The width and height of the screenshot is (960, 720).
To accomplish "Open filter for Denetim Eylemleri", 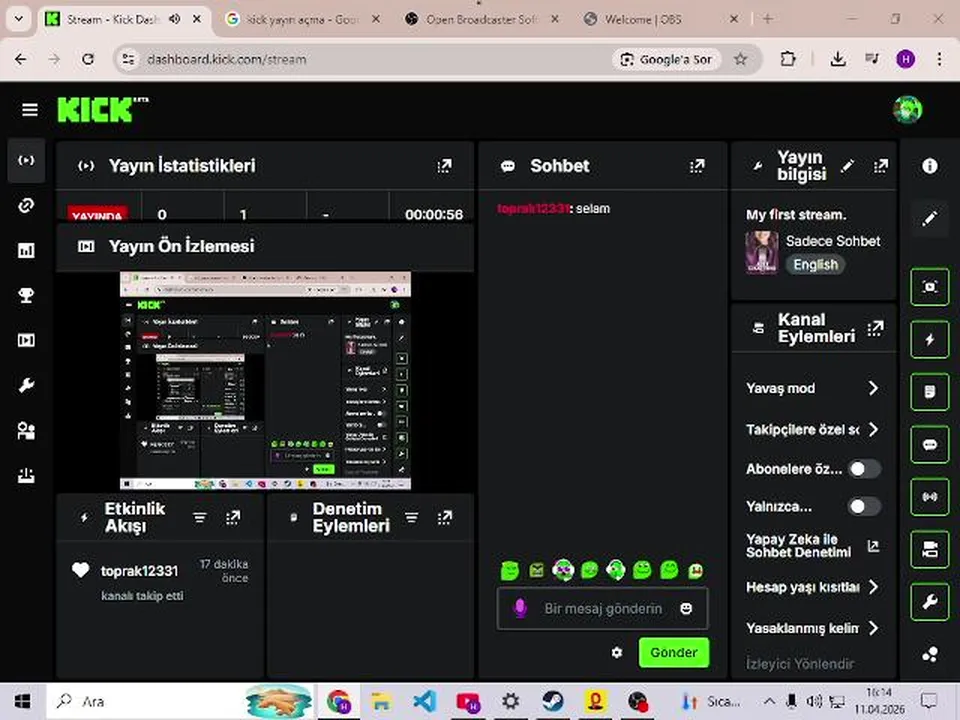I will (x=411, y=518).
